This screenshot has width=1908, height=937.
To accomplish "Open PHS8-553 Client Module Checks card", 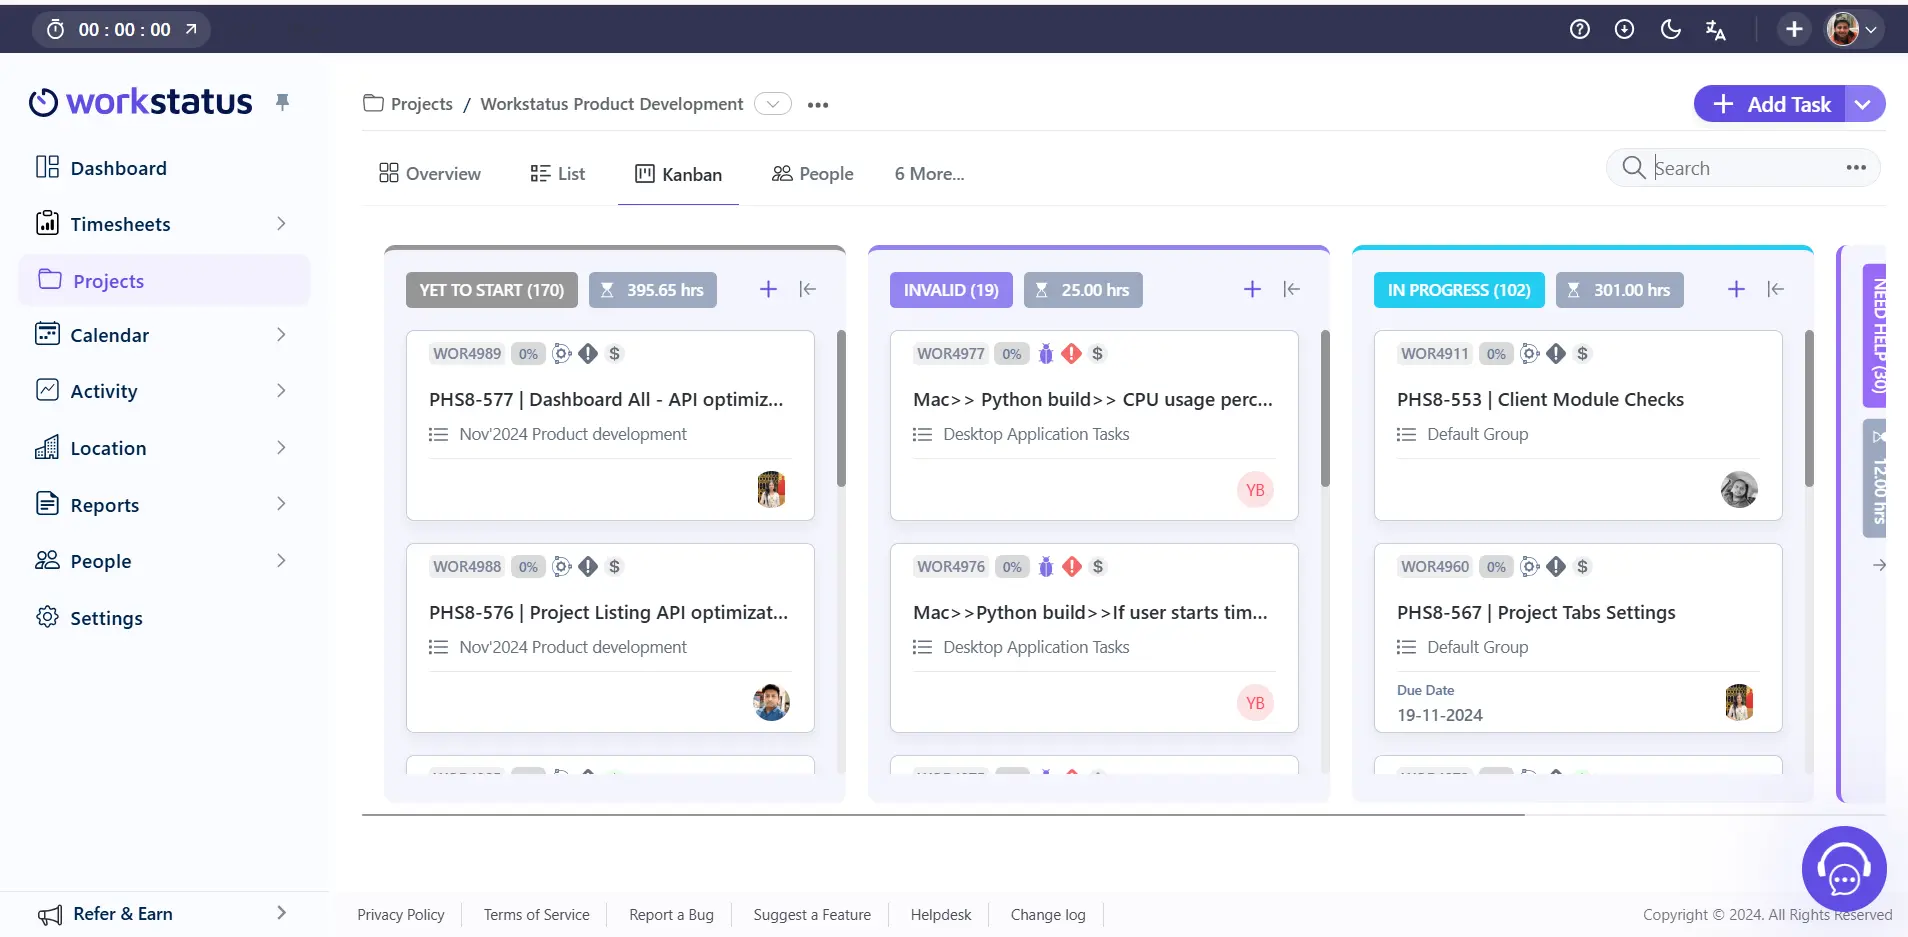I will [x=1578, y=425].
